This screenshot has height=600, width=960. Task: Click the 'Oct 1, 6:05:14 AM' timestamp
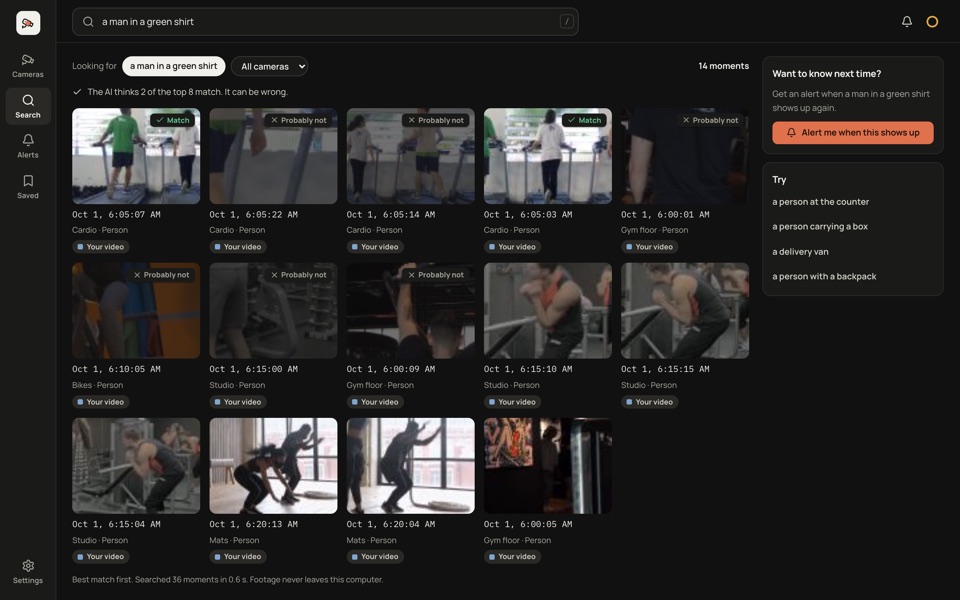391,215
